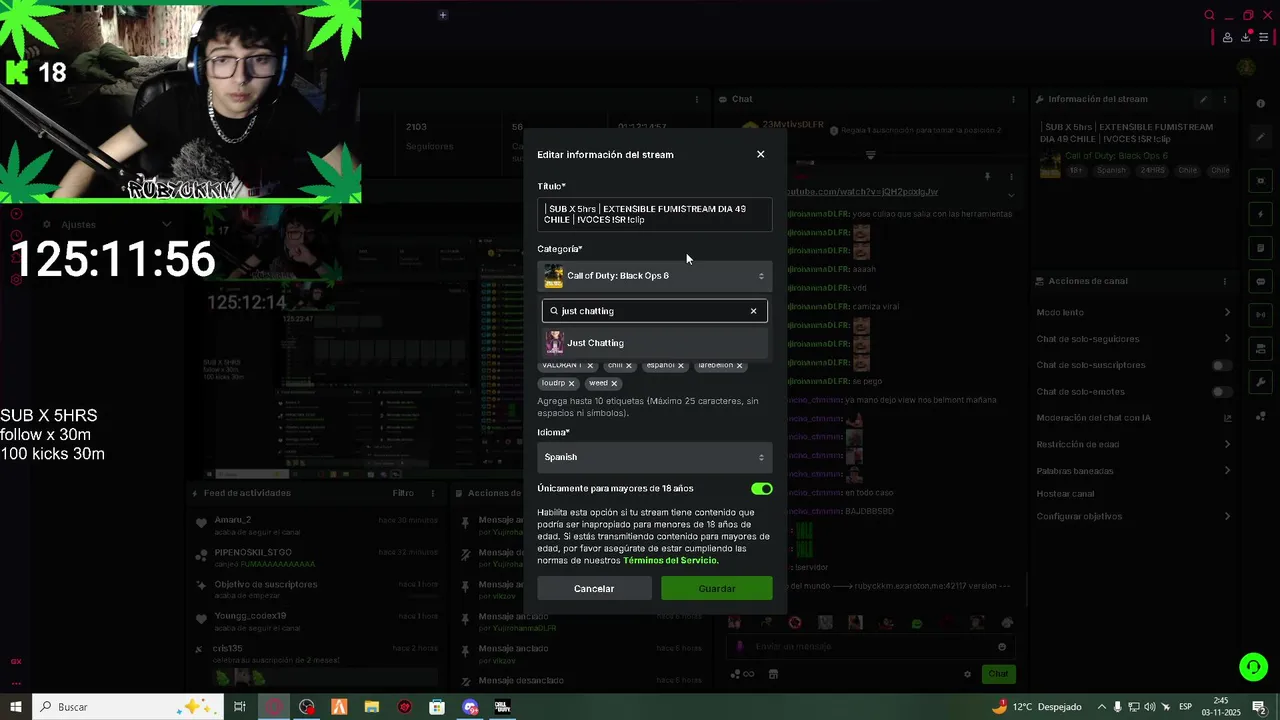
Task: Remove the larebelion tag
Action: tap(740, 366)
